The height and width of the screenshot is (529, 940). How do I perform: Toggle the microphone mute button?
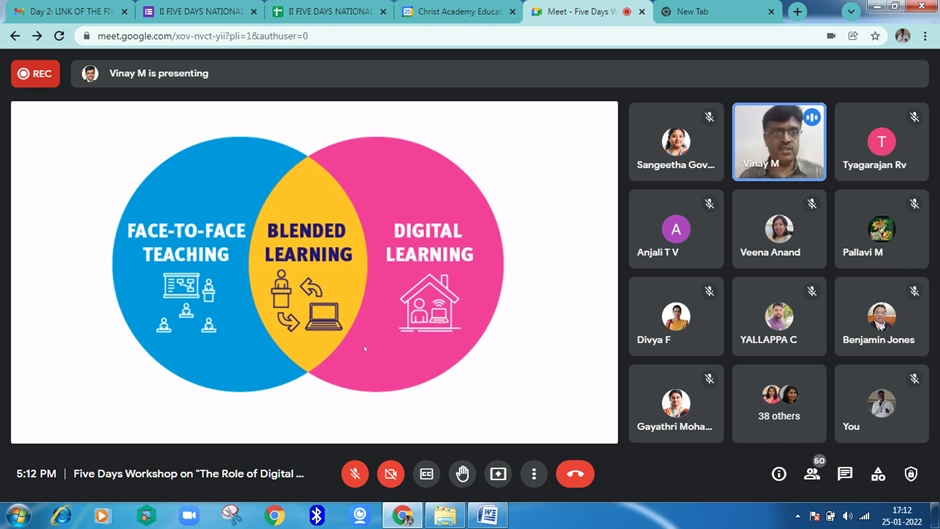(x=355, y=474)
